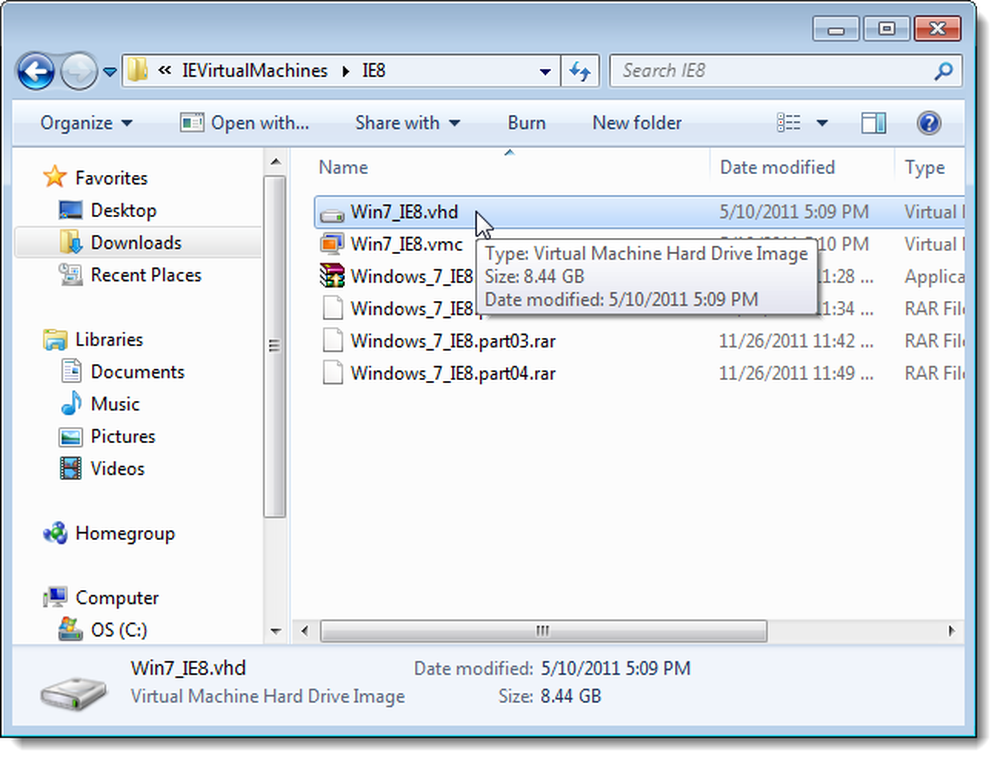The height and width of the screenshot is (761, 1000).
Task: Click the Pictures library icon
Action: pos(70,437)
